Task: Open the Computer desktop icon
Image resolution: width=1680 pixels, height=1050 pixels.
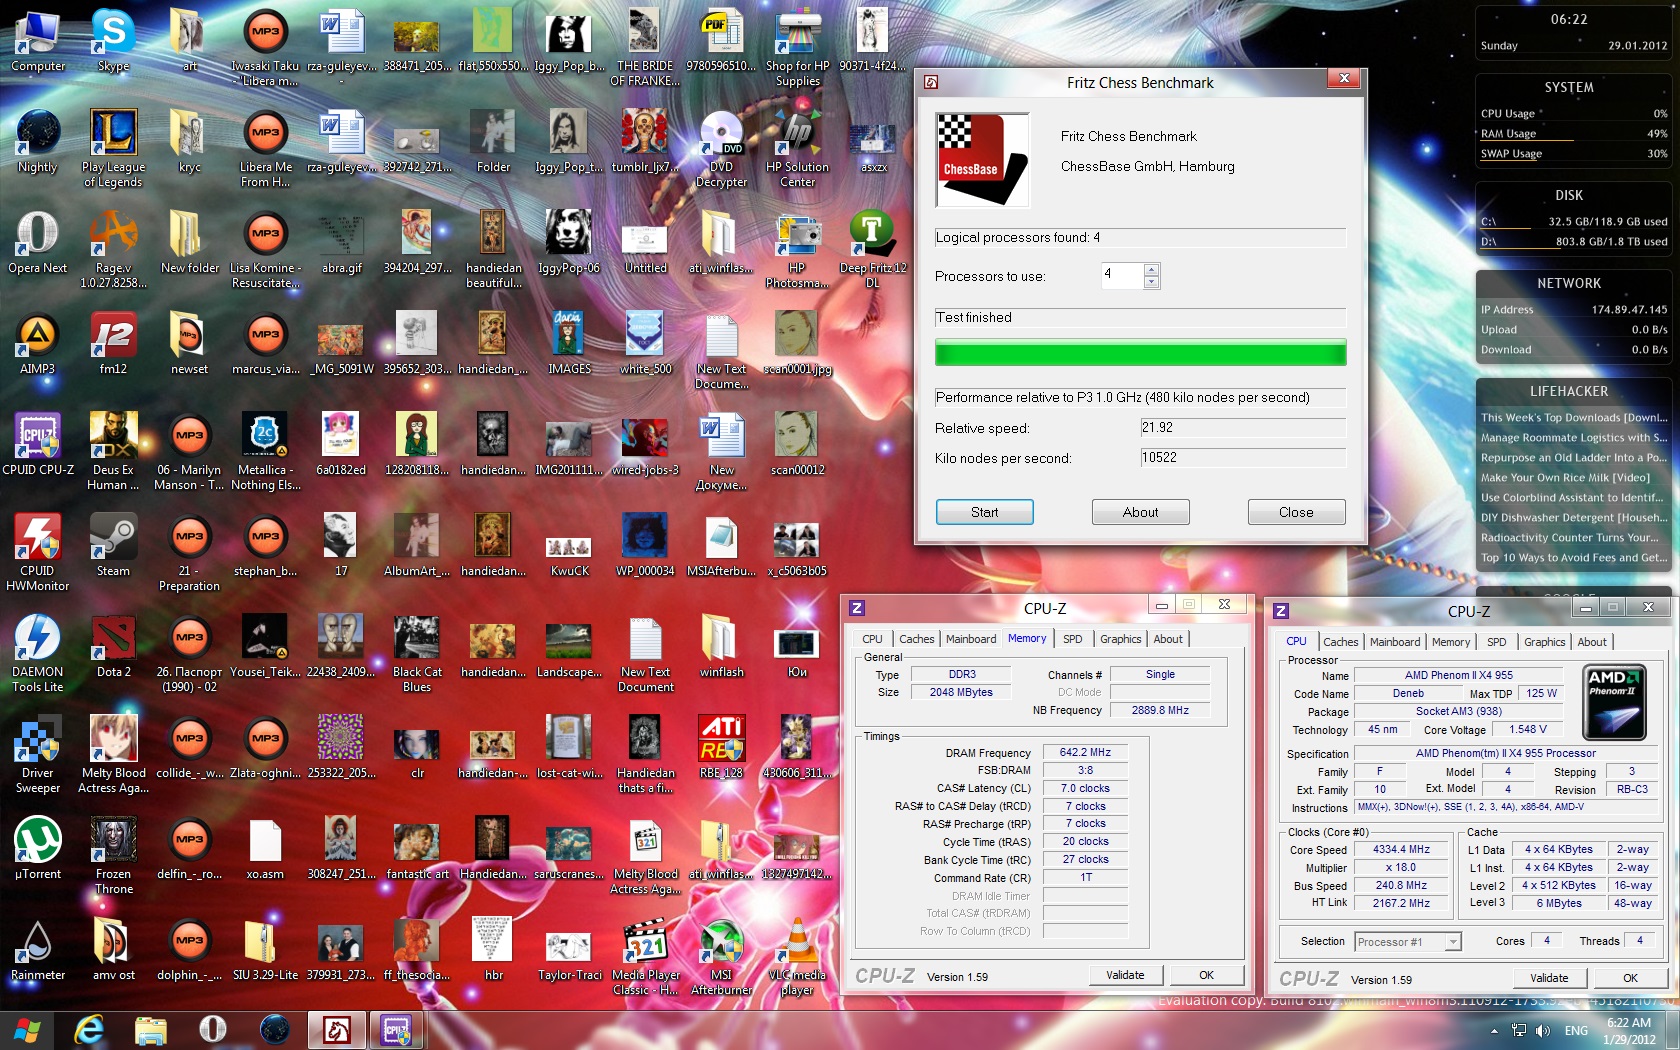Action: [x=38, y=40]
